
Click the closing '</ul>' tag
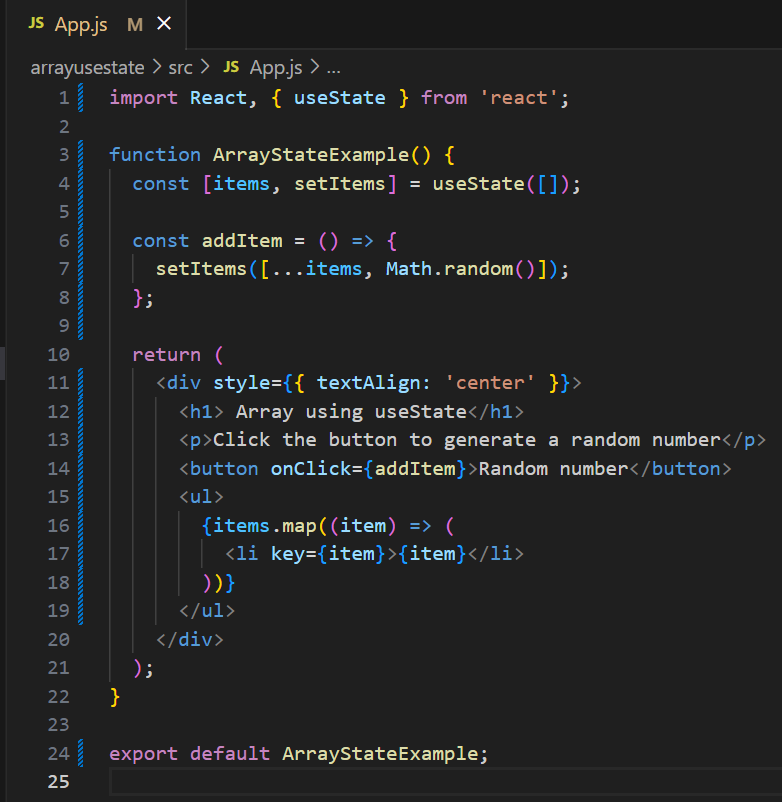(207, 611)
